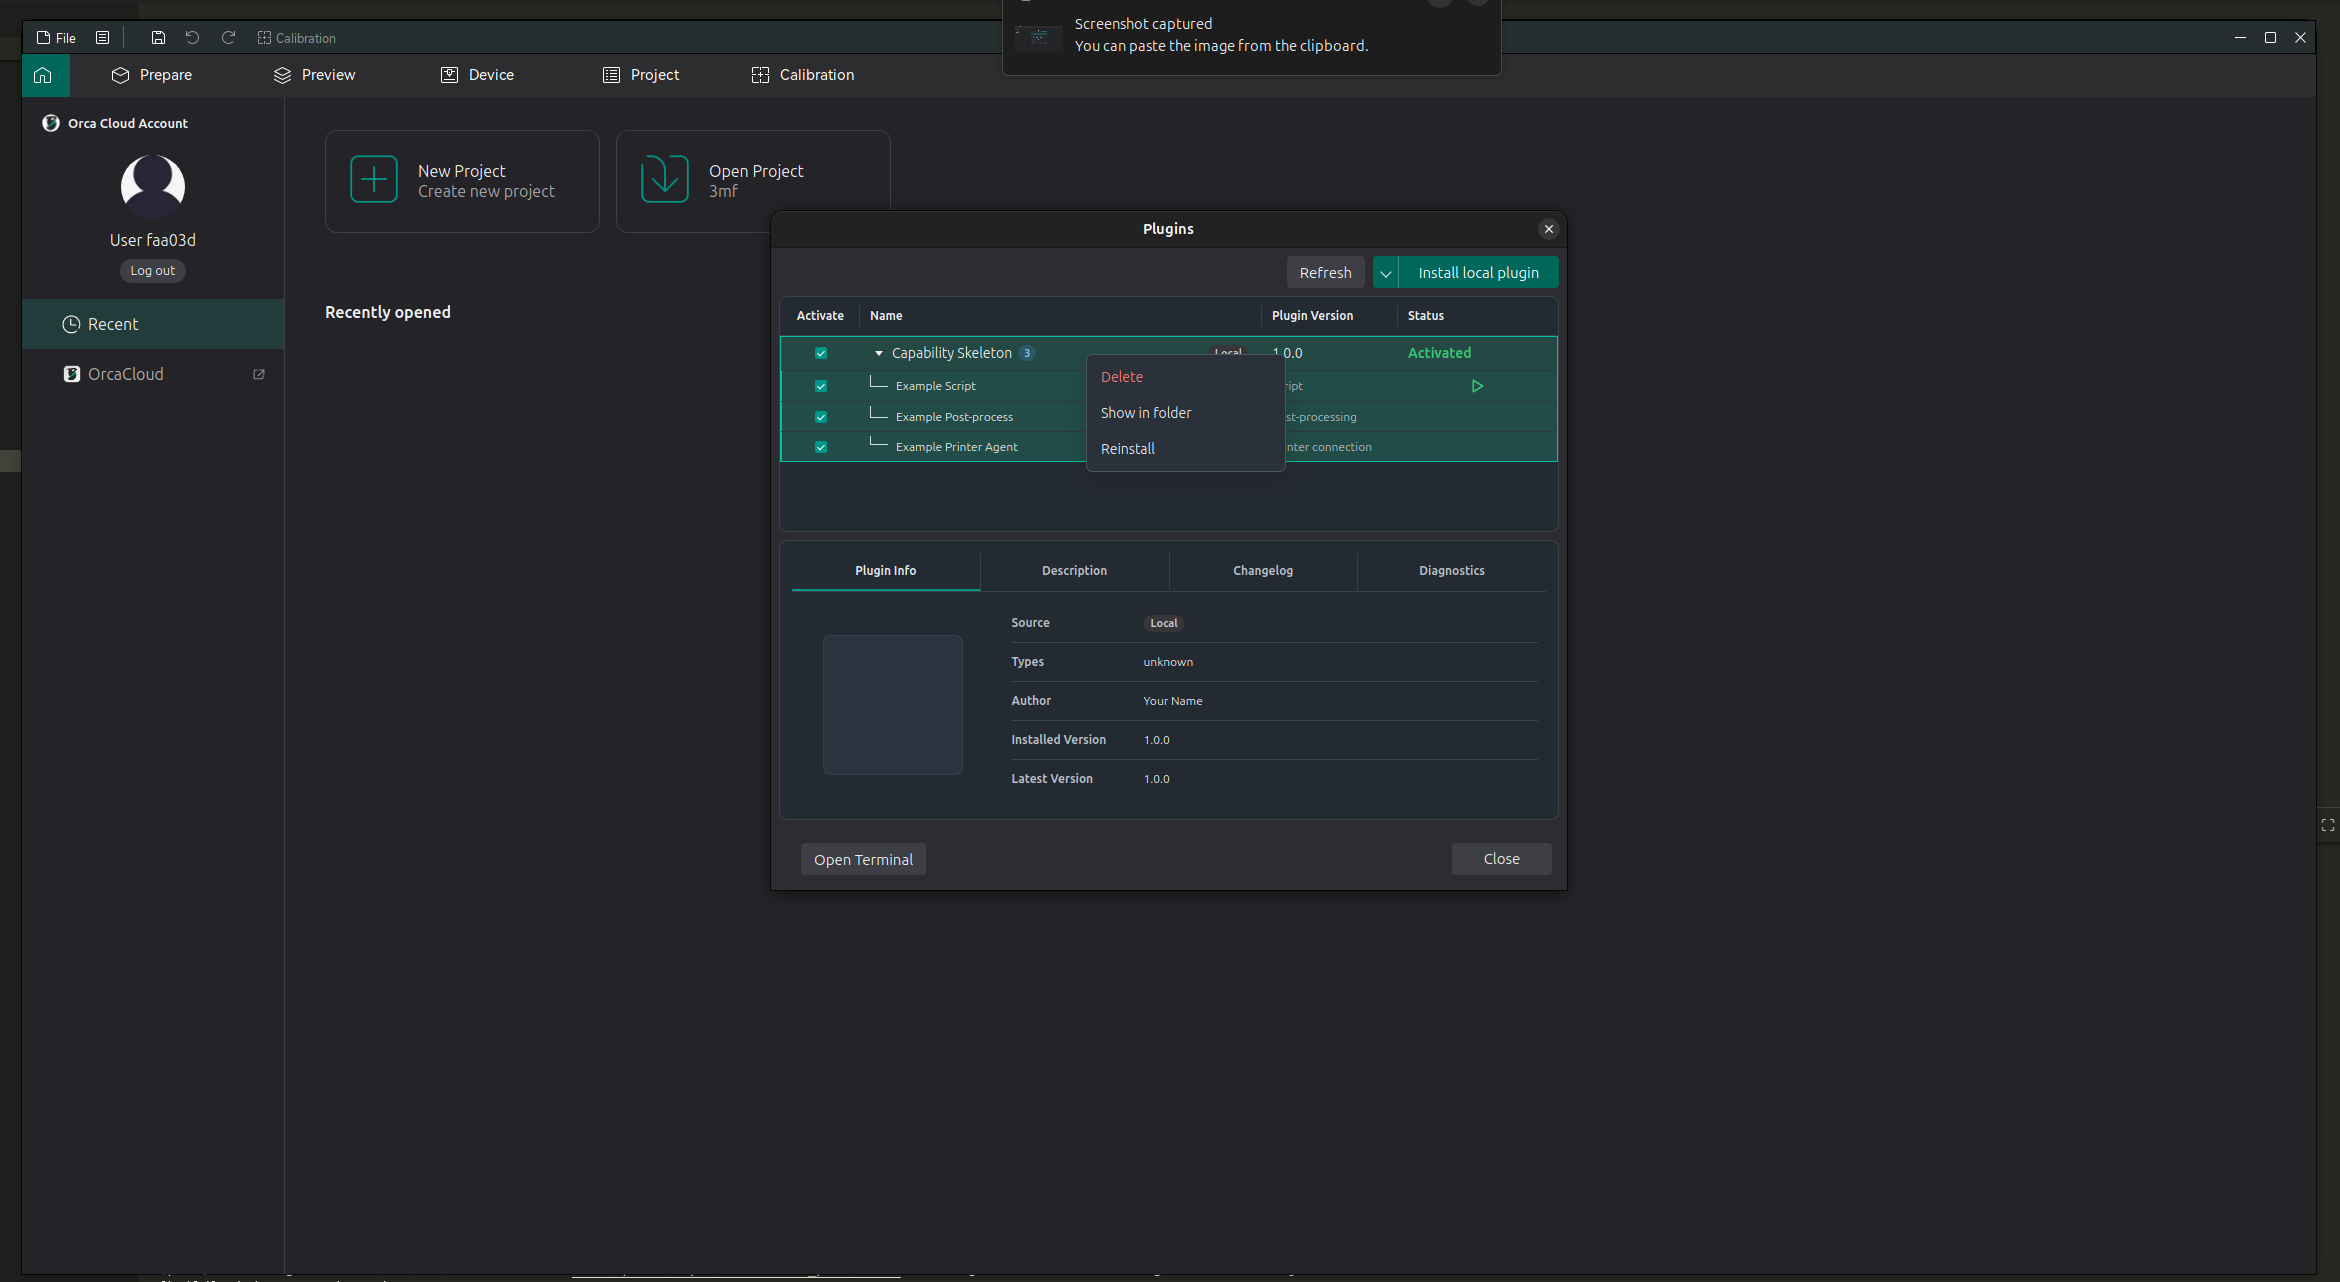This screenshot has height=1282, width=2340.
Task: Click the Name column header
Action: (x=886, y=316)
